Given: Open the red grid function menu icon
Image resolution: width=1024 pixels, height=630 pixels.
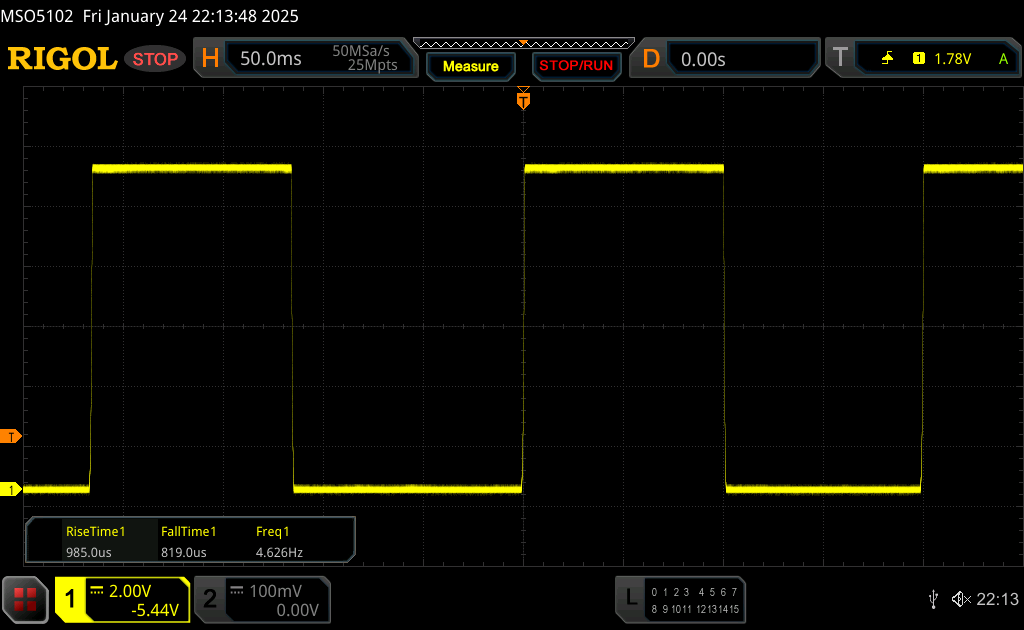Looking at the screenshot, I should pos(26,599).
